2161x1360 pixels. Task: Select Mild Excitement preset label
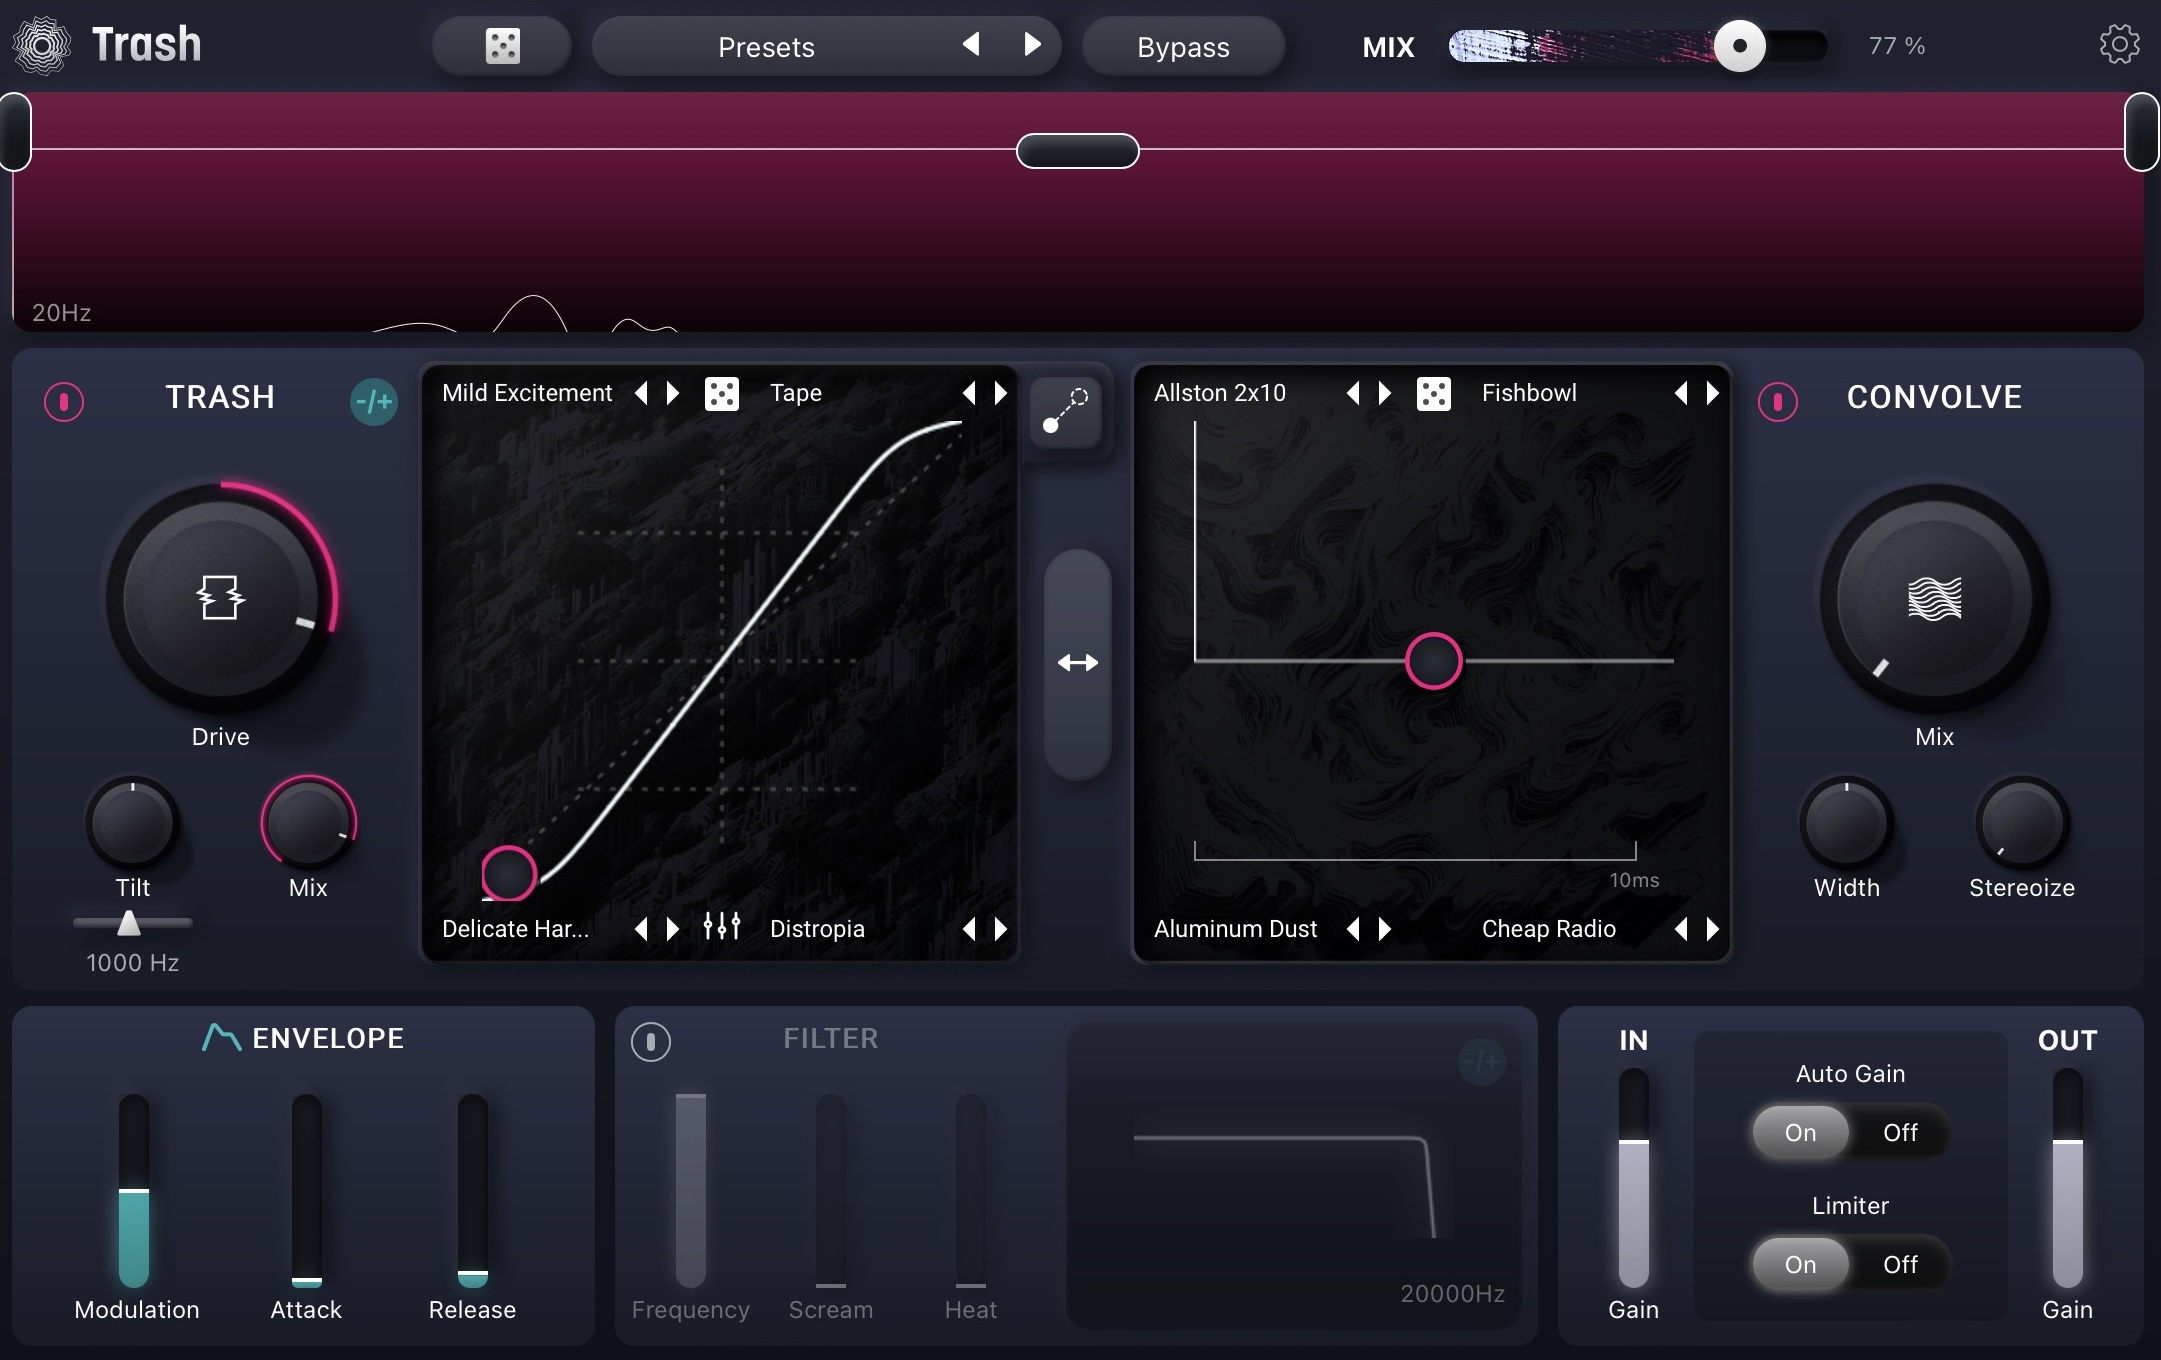click(x=526, y=392)
